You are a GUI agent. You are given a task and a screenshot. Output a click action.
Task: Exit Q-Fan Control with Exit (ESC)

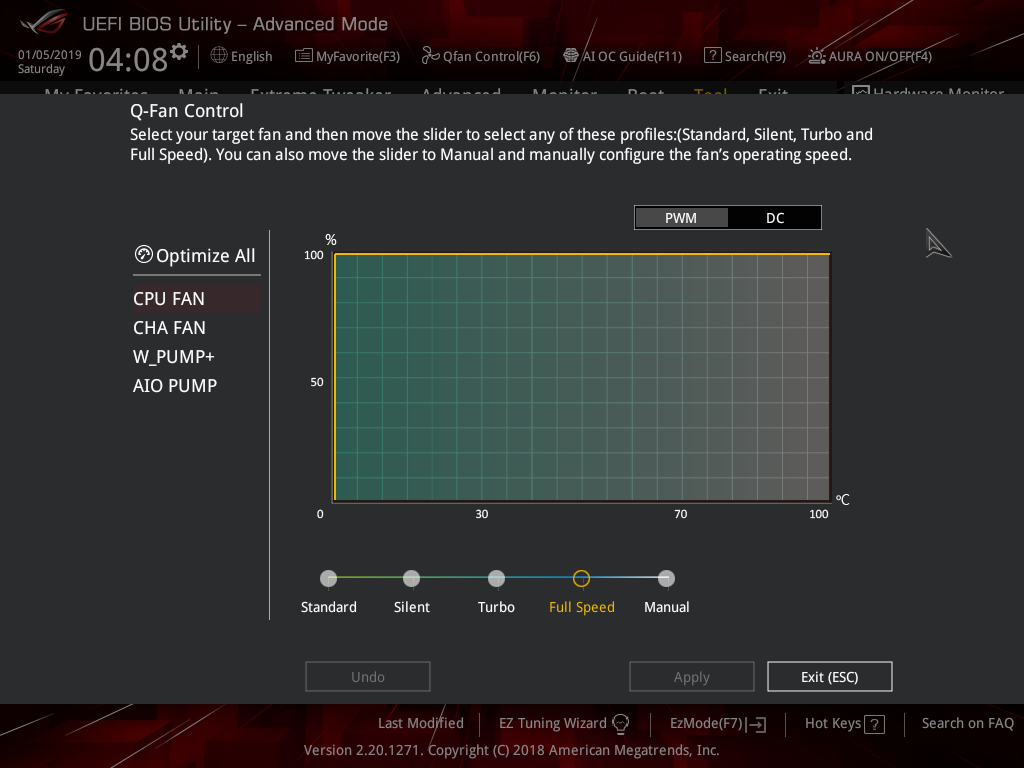tap(829, 676)
